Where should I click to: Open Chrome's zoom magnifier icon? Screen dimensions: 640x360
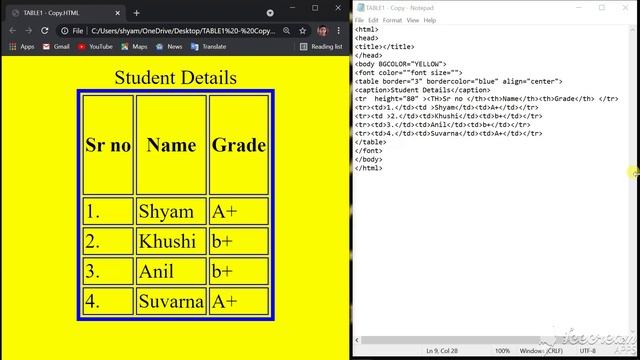[x=287, y=31]
